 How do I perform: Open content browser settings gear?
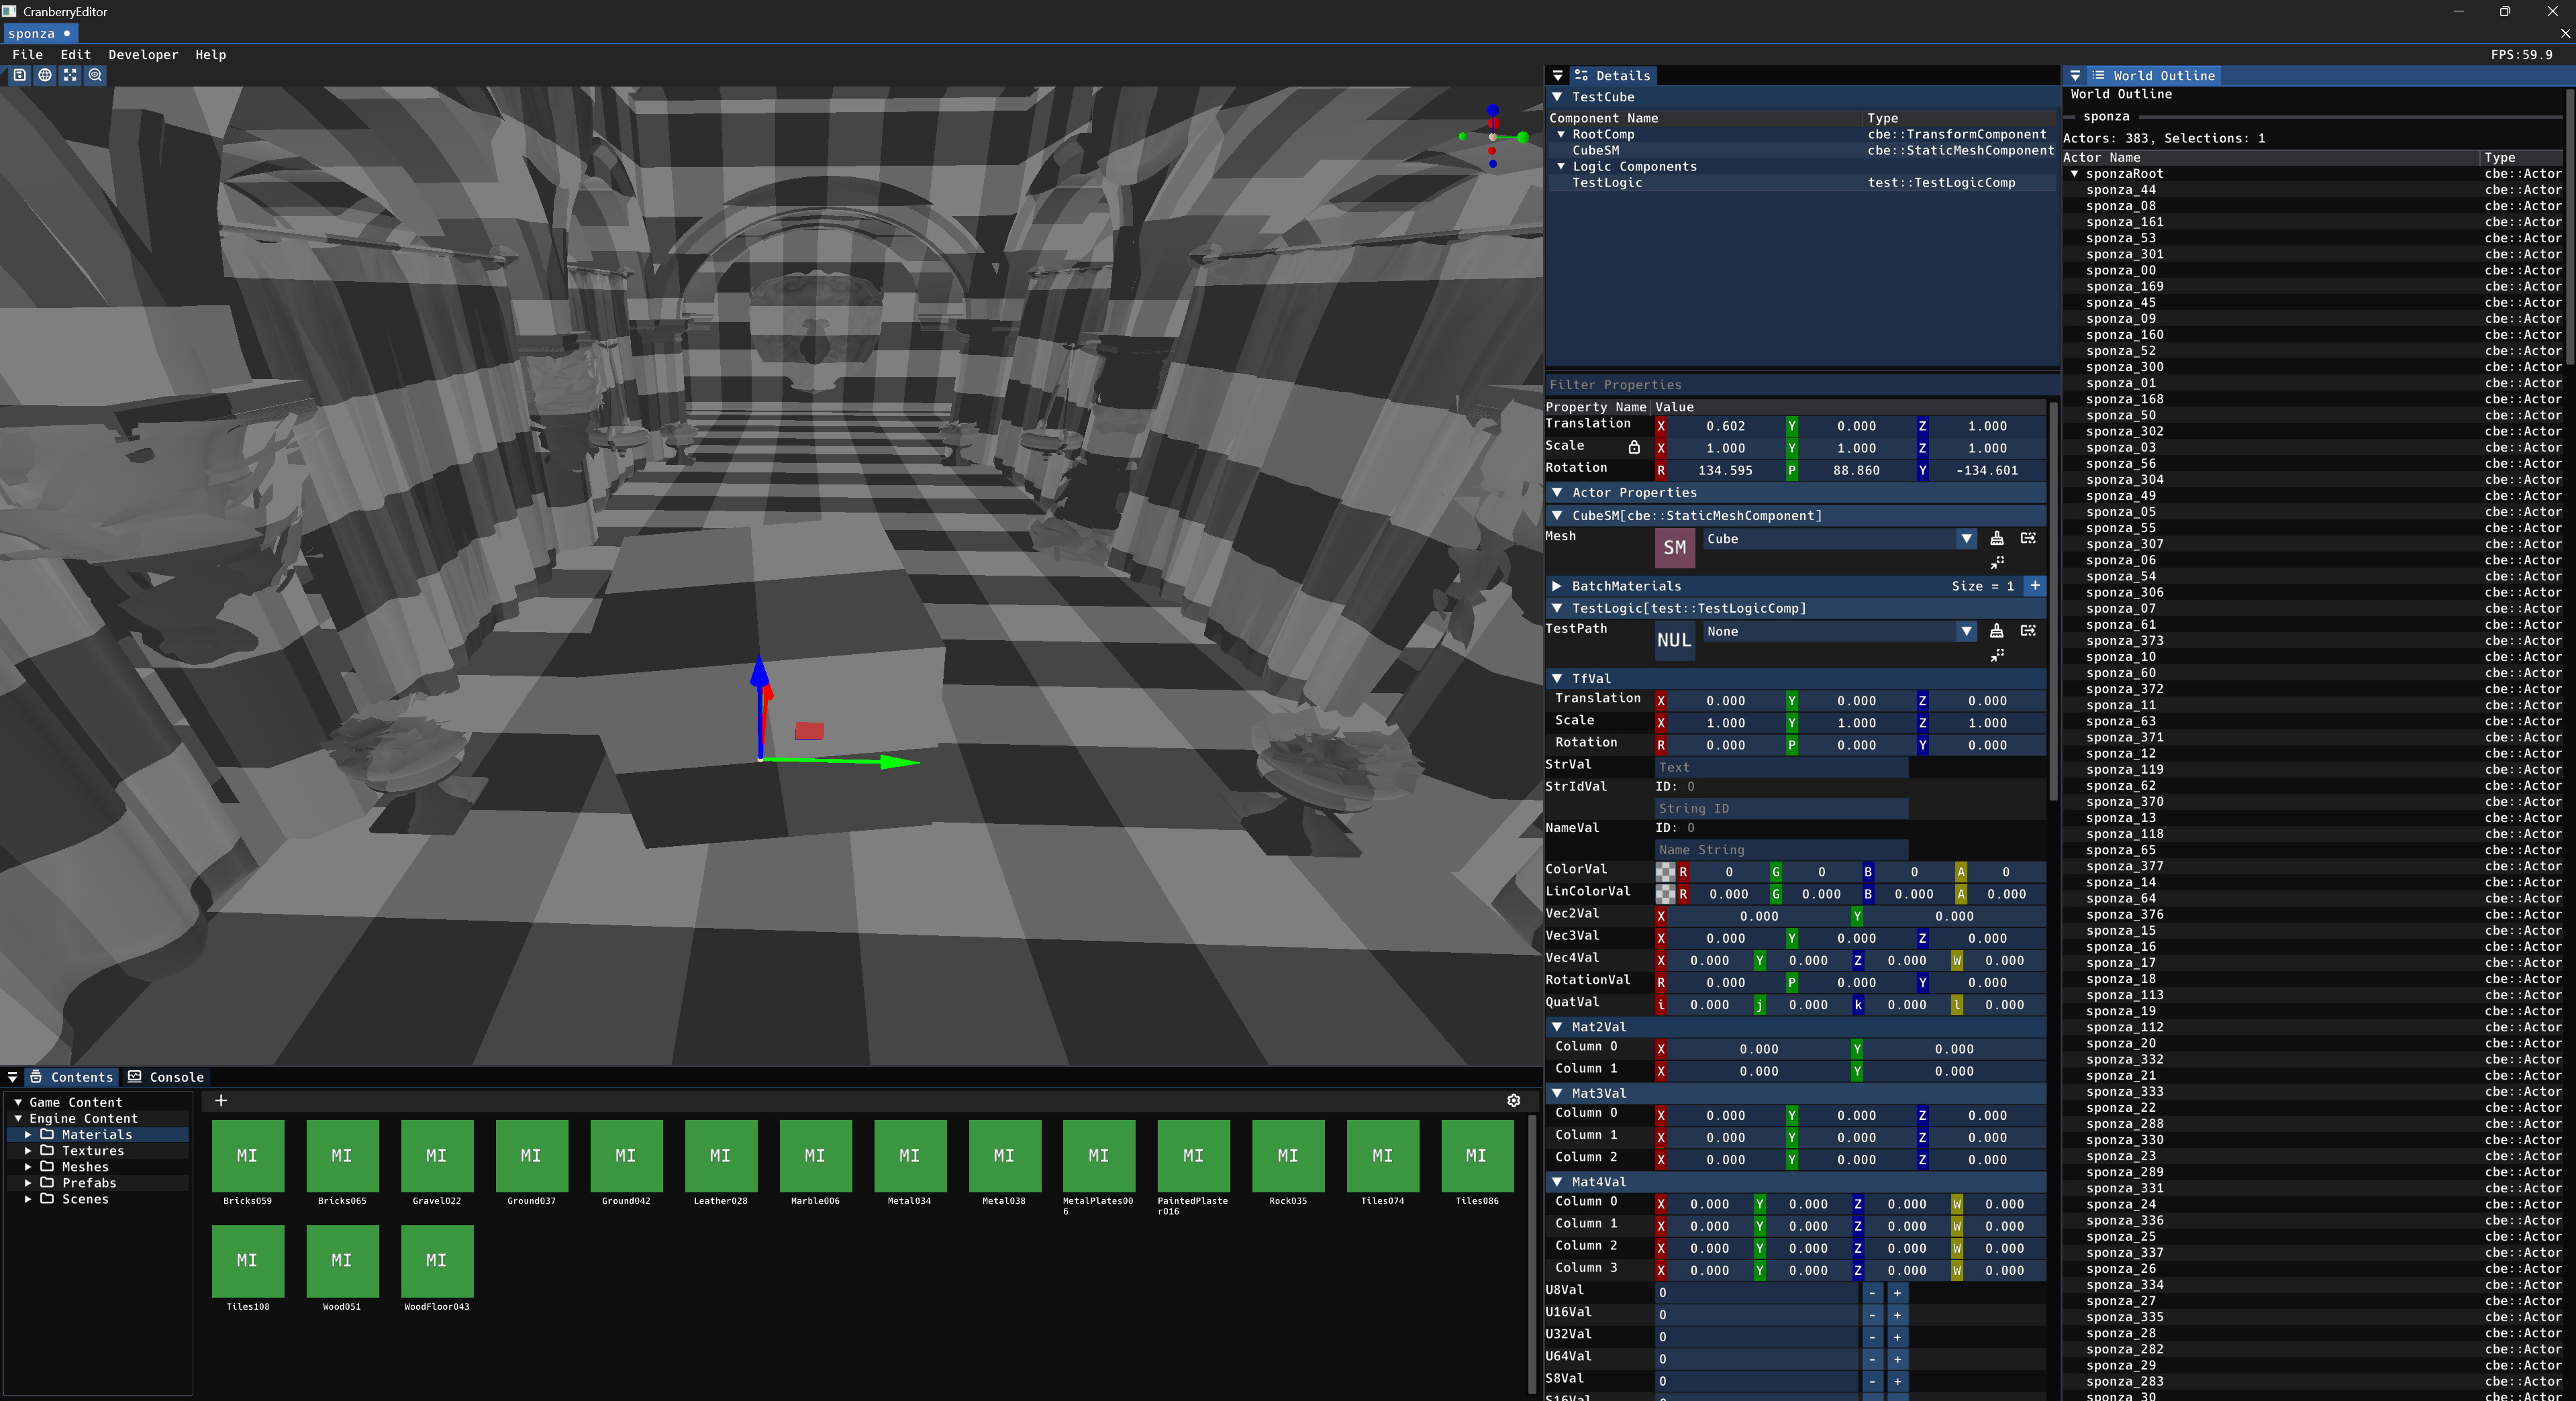pos(1513,1101)
